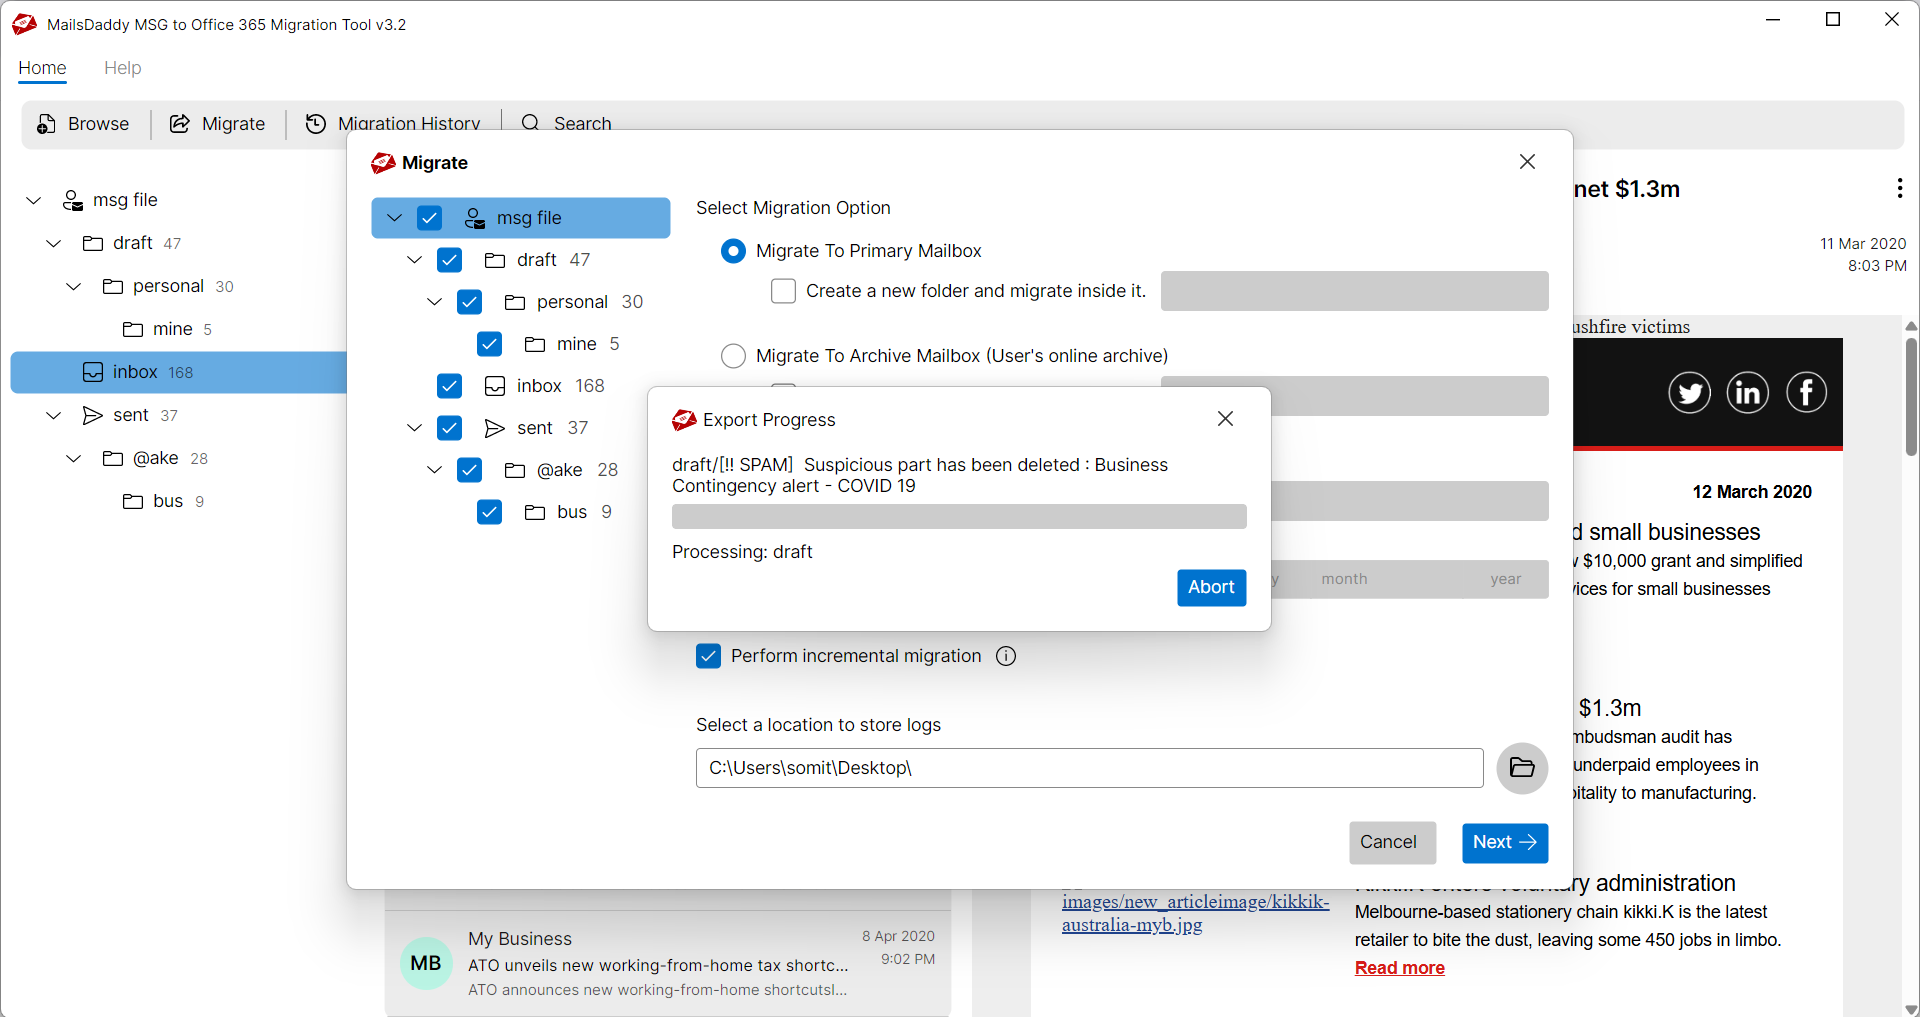This screenshot has height=1017, width=1920.
Task: Click the Next button
Action: pyautogui.click(x=1504, y=843)
